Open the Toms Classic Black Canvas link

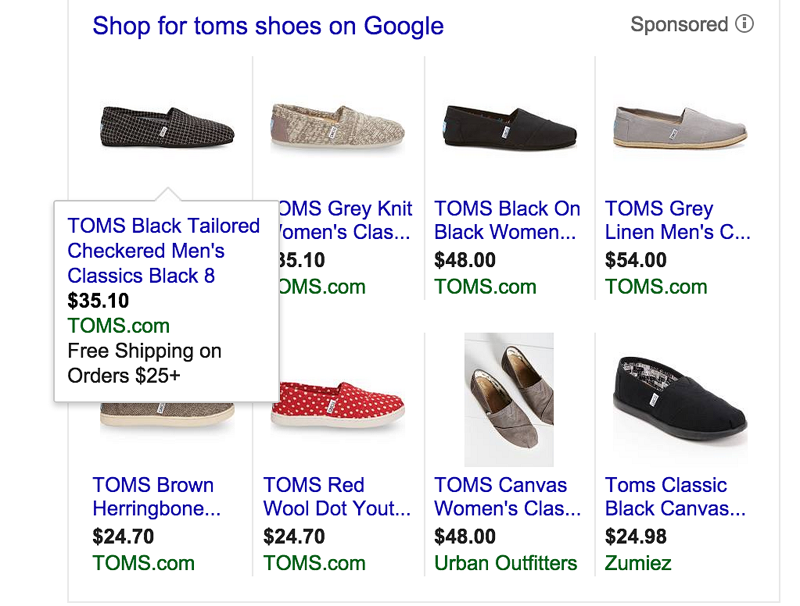click(x=675, y=497)
